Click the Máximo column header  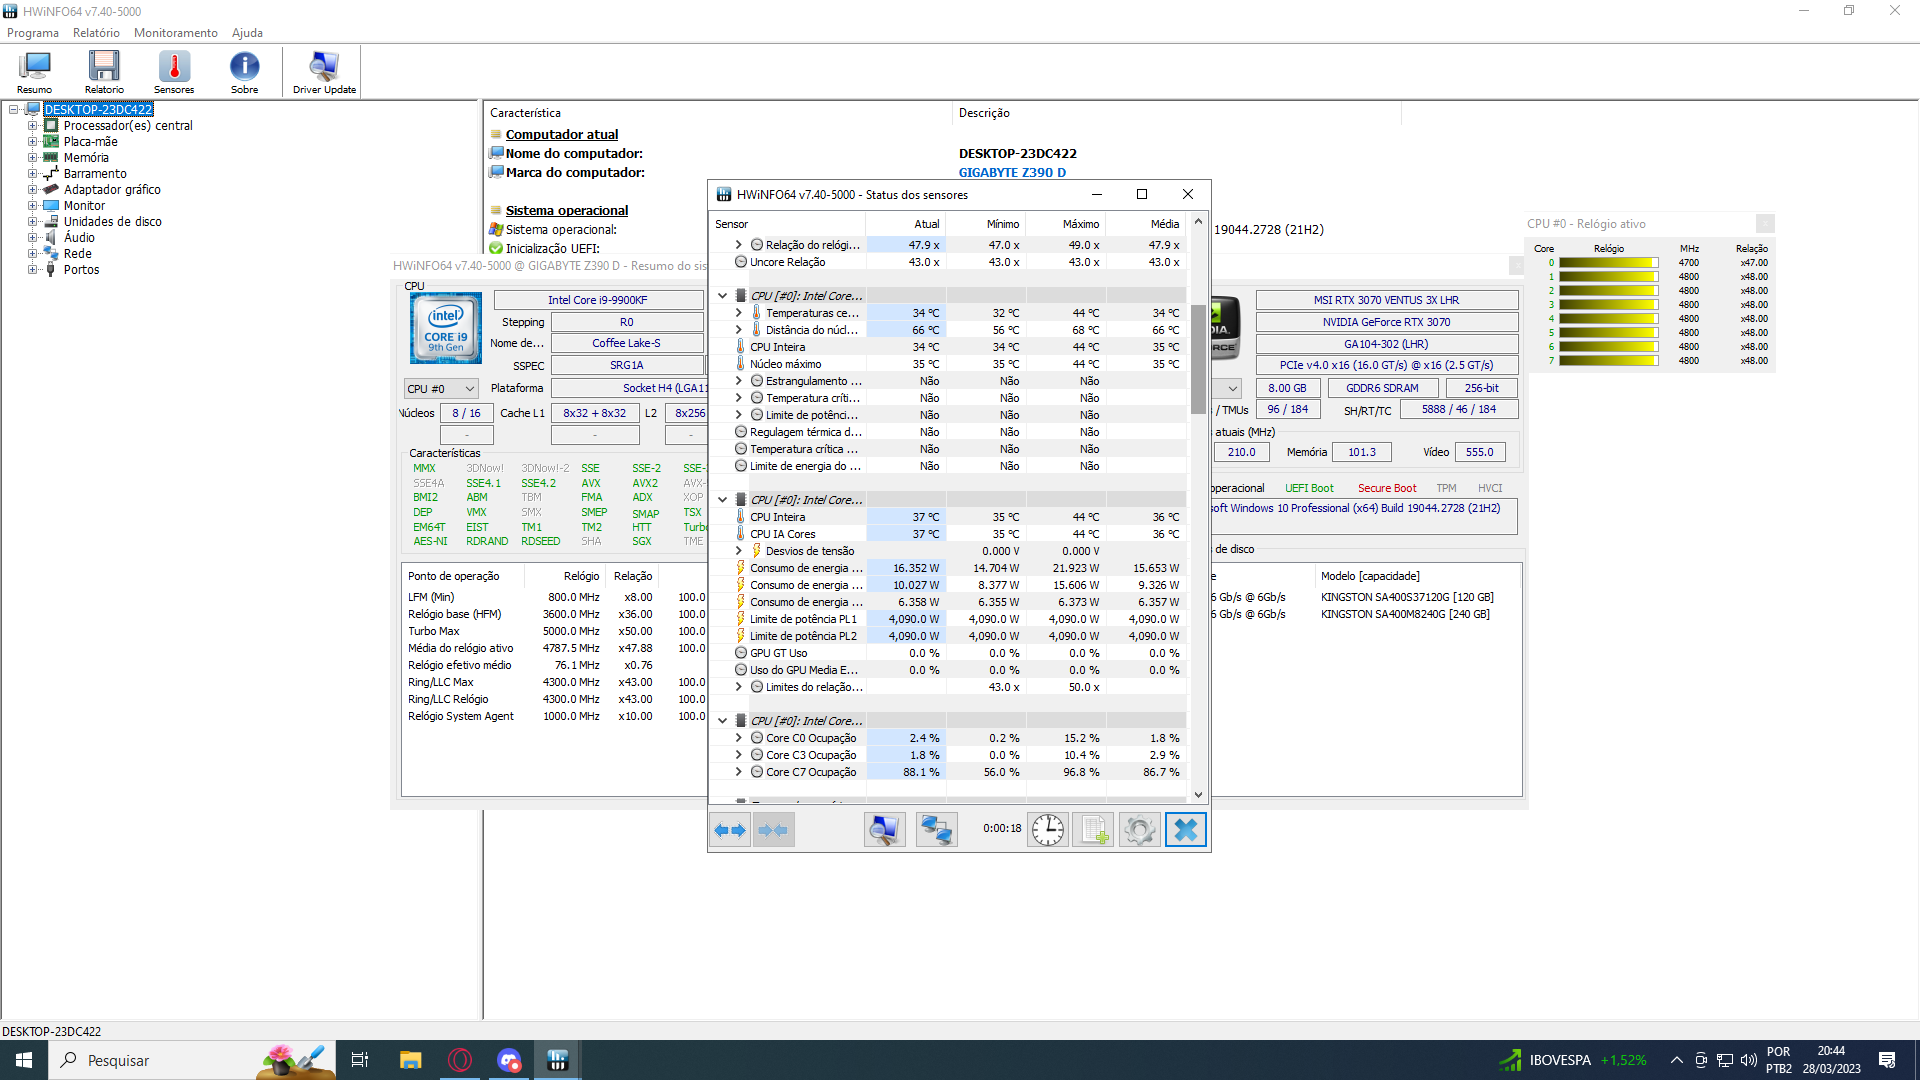pyautogui.click(x=1066, y=224)
